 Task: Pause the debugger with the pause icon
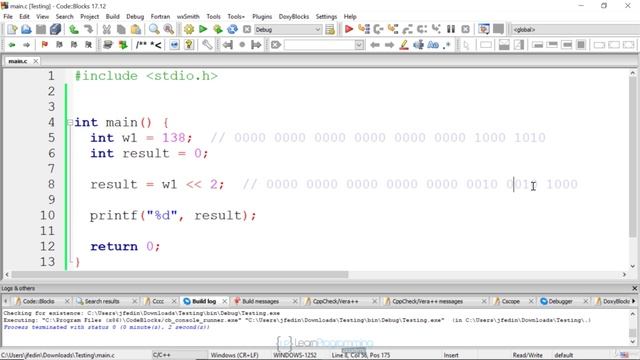pyautogui.click(x=451, y=29)
